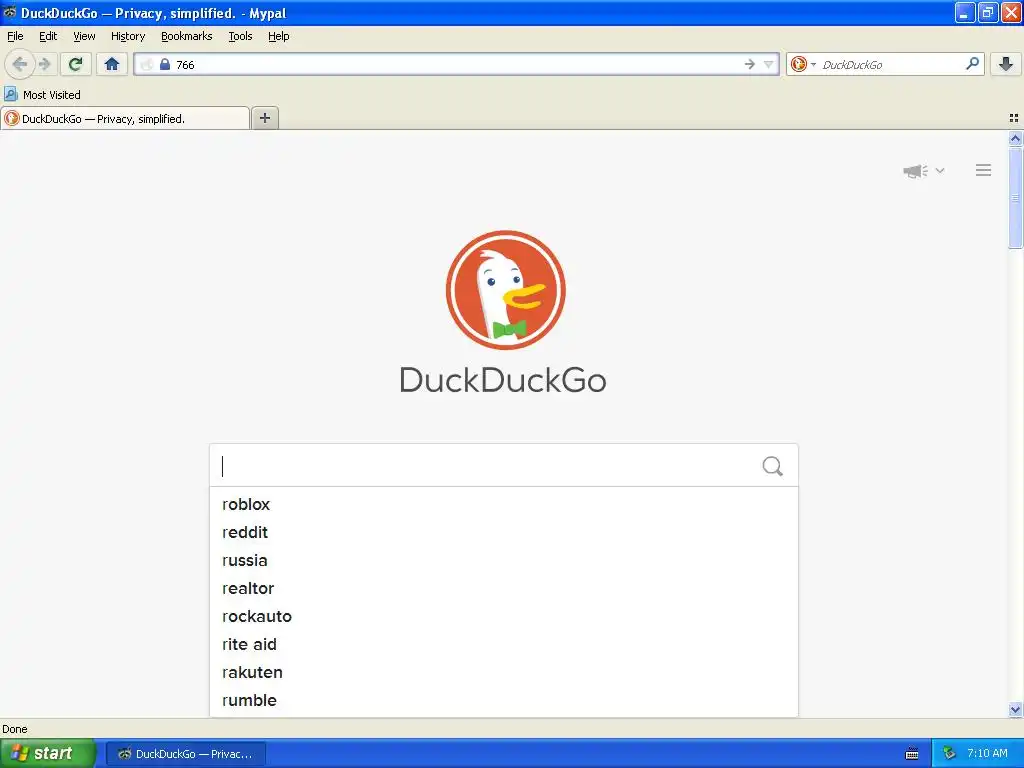The image size is (1024, 768).
Task: Choose the 'roblox' suggestion
Action: tap(504, 504)
